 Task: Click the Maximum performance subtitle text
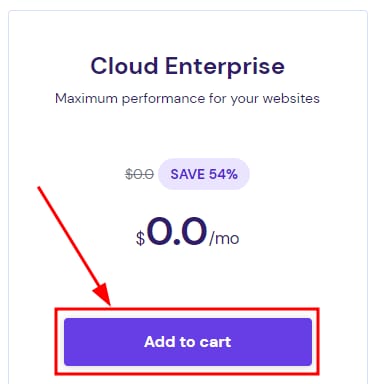coord(187,99)
